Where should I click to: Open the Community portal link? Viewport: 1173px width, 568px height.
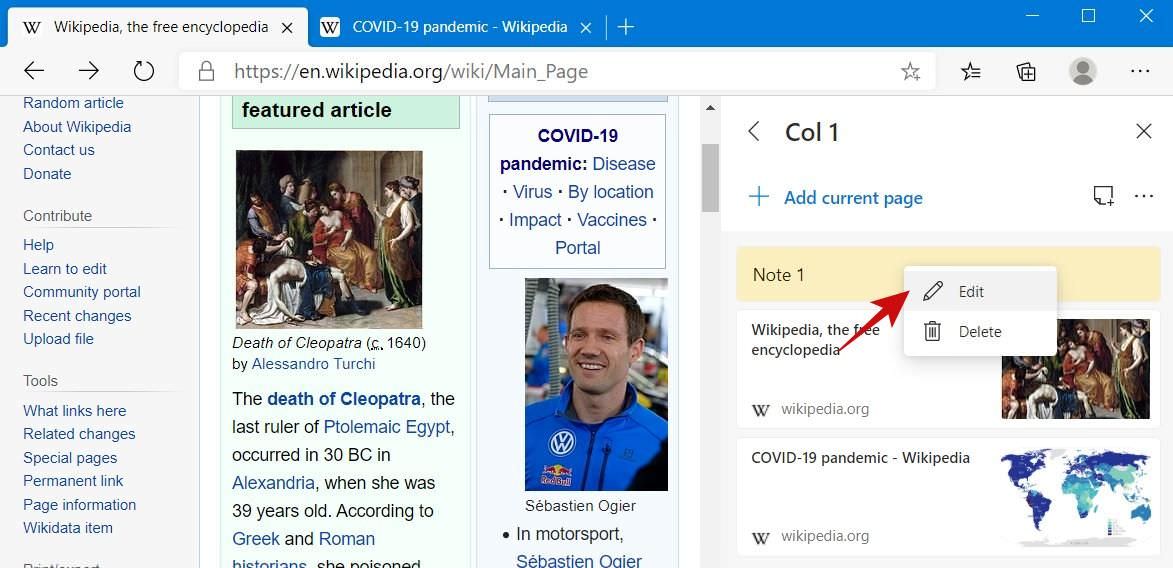point(82,292)
